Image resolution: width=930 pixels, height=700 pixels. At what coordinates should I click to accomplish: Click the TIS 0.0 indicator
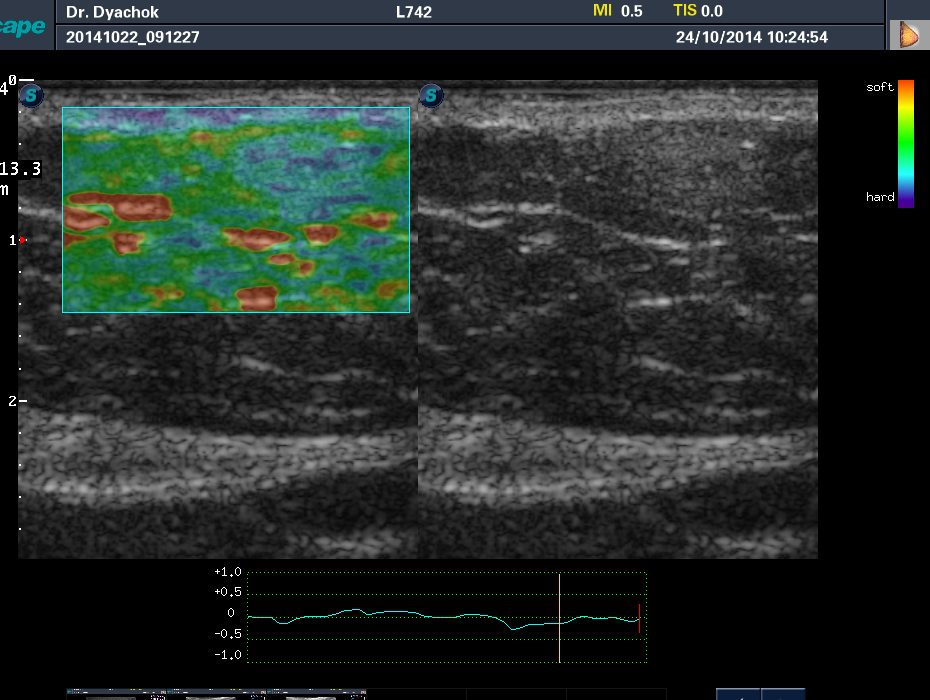coord(698,11)
